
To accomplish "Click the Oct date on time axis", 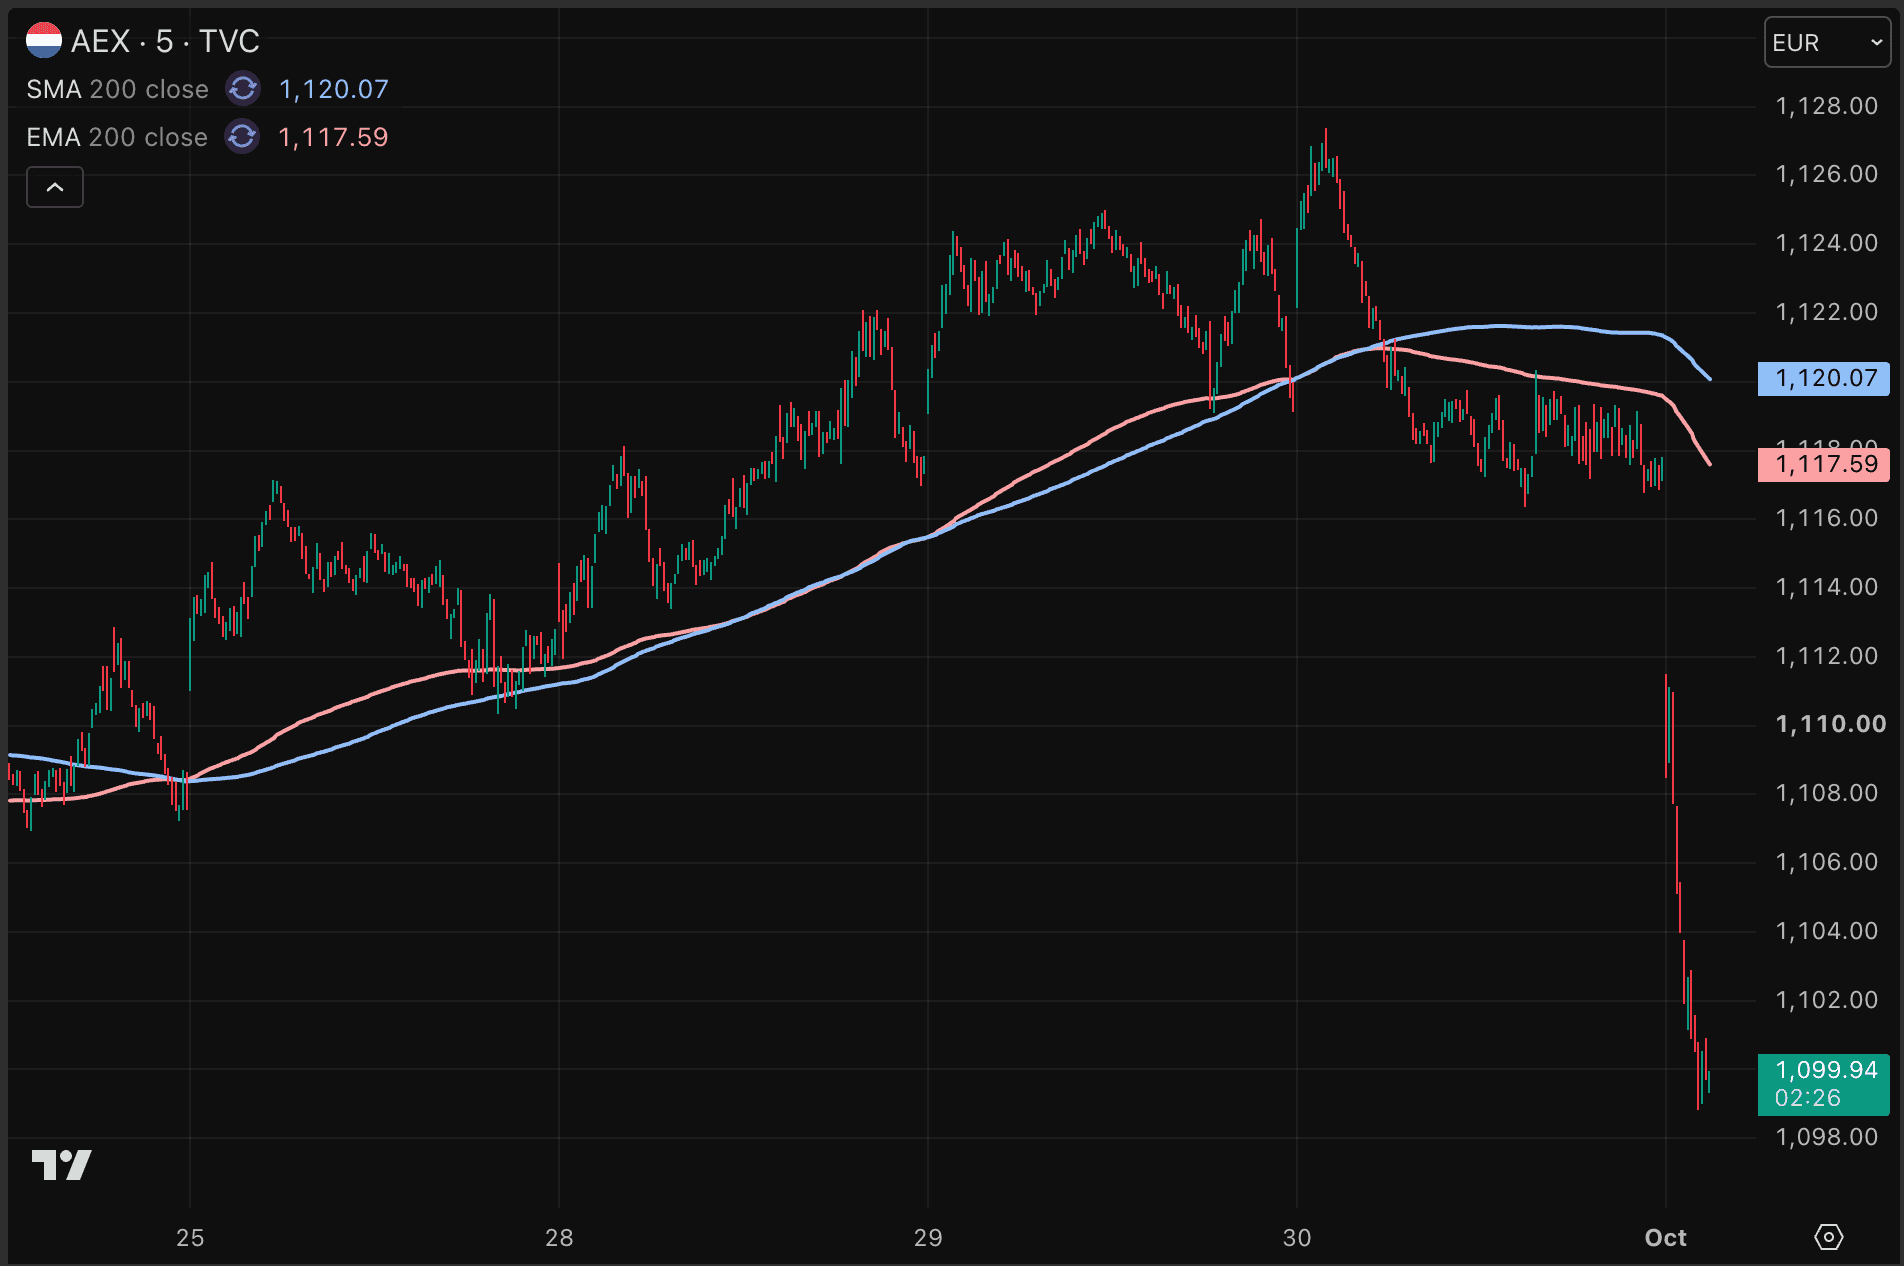I will [1665, 1238].
